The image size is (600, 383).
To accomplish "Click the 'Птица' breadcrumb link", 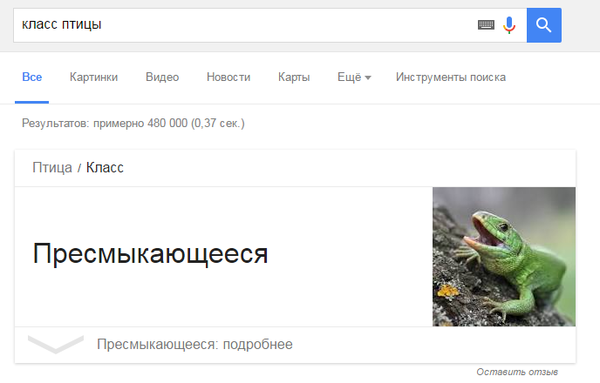I will [52, 168].
